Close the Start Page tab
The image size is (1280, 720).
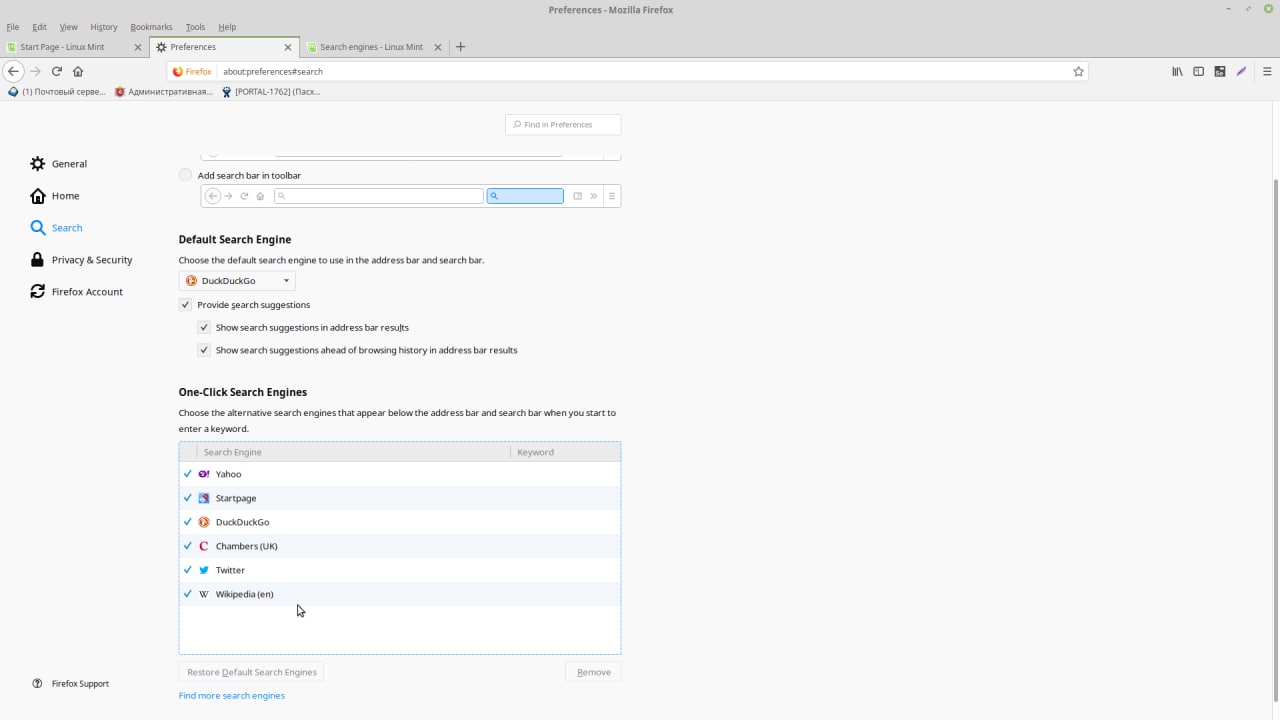coord(138,47)
